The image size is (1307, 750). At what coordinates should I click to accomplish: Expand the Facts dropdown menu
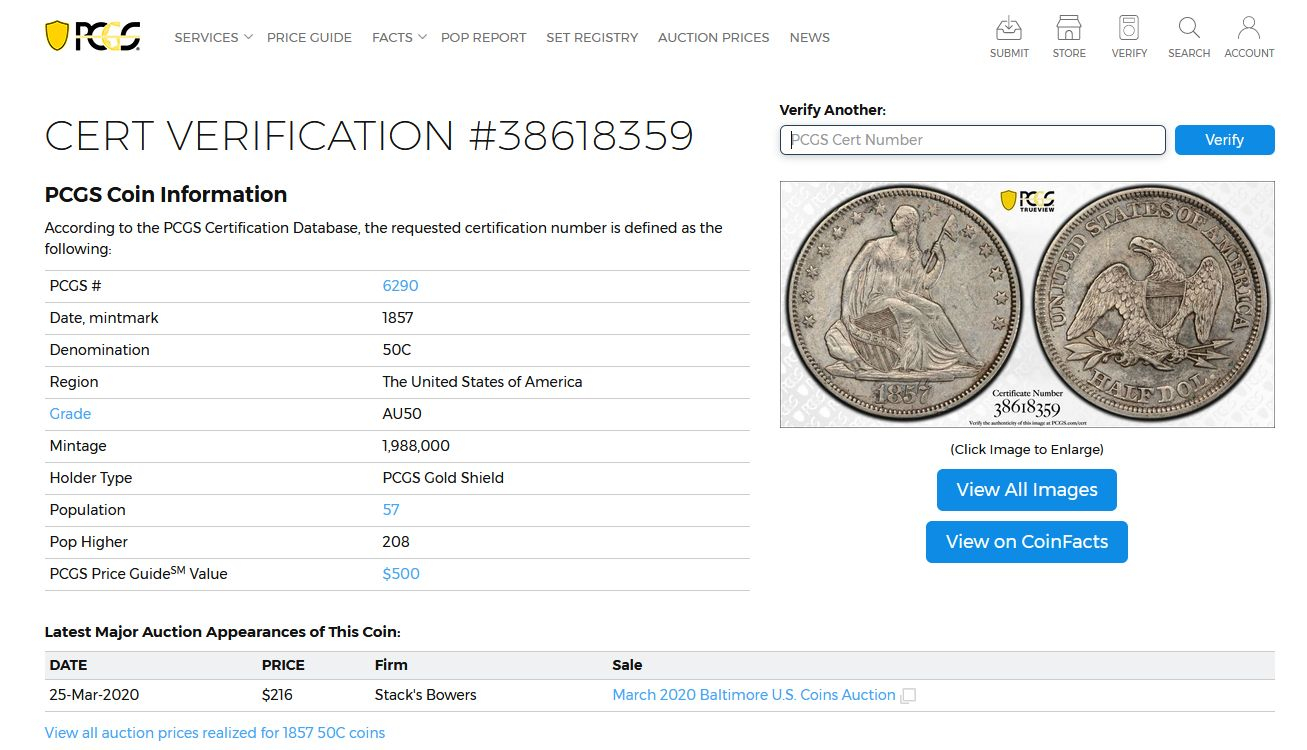399,37
